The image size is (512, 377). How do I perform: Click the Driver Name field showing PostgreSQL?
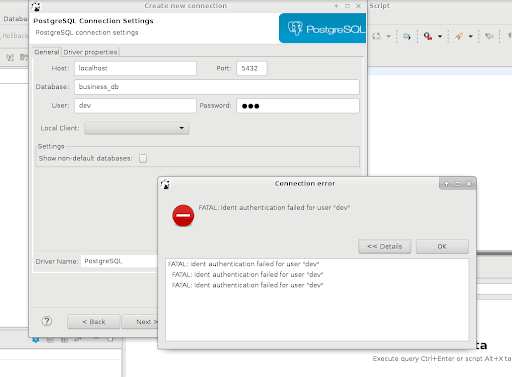pos(119,261)
